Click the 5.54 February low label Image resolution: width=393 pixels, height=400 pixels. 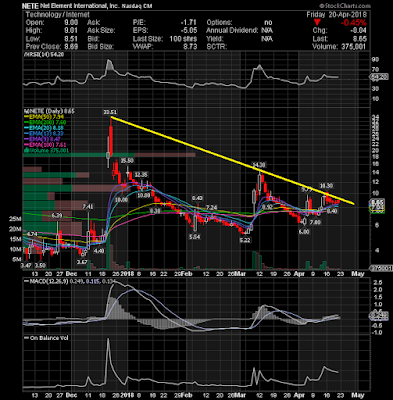click(x=194, y=237)
